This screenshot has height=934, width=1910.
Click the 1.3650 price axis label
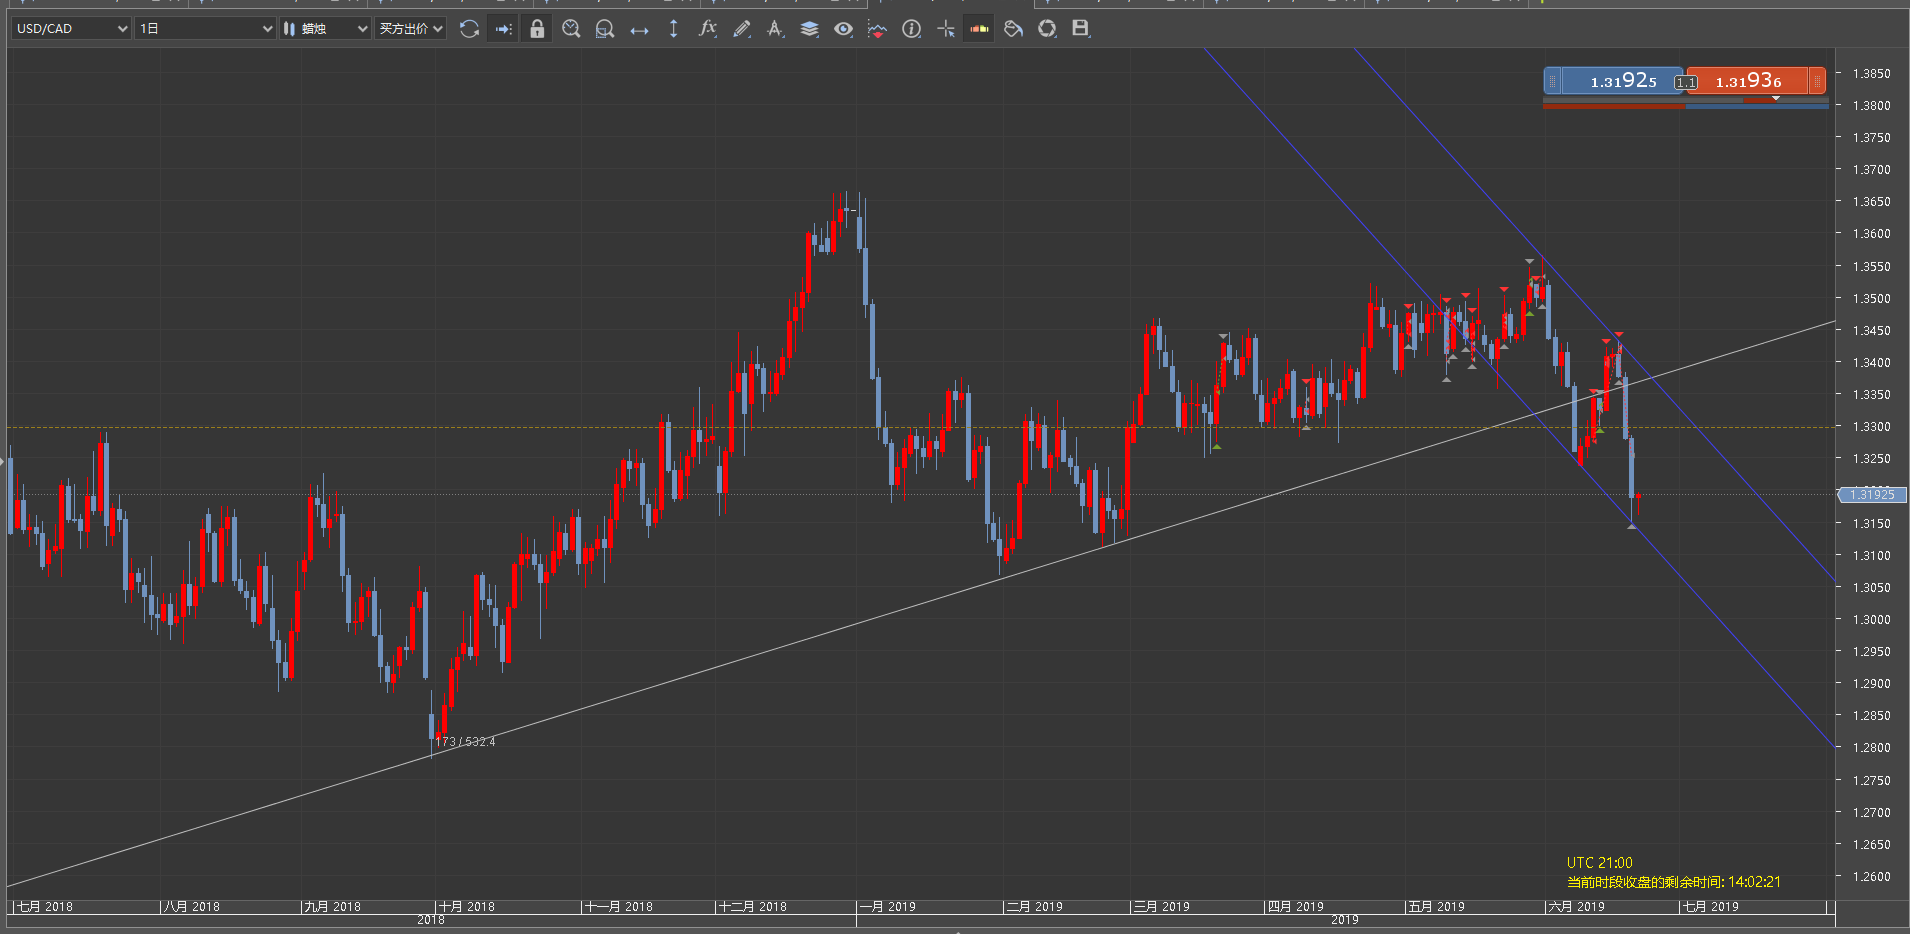click(1871, 202)
